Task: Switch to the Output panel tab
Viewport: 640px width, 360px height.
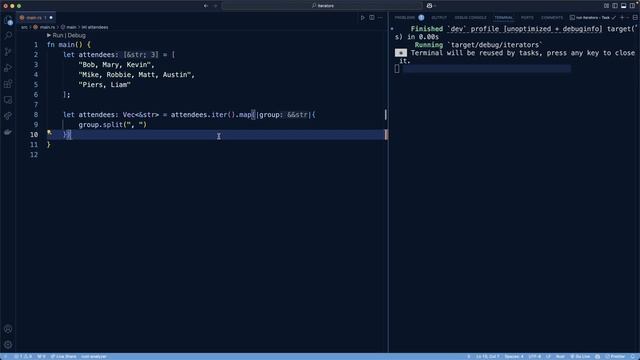Action: [x=439, y=18]
